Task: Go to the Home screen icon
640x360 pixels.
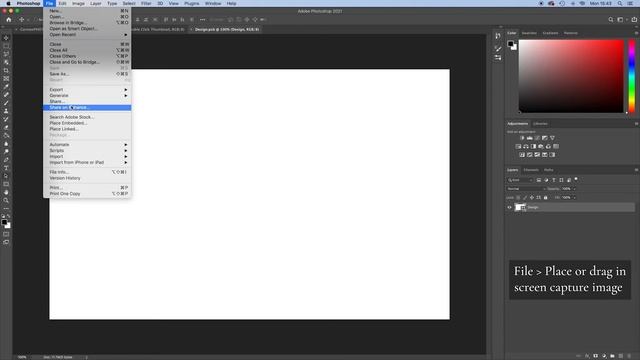Action: [x=9, y=19]
